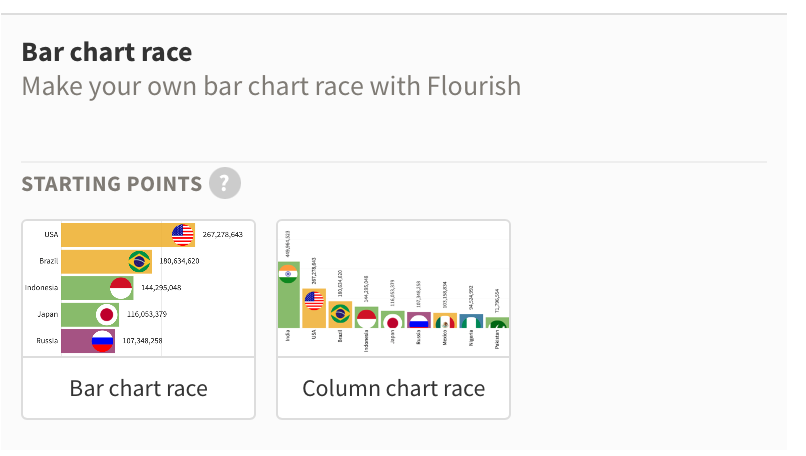Click the Starting Points help question mark icon
The width and height of the screenshot is (806, 456).
(225, 183)
